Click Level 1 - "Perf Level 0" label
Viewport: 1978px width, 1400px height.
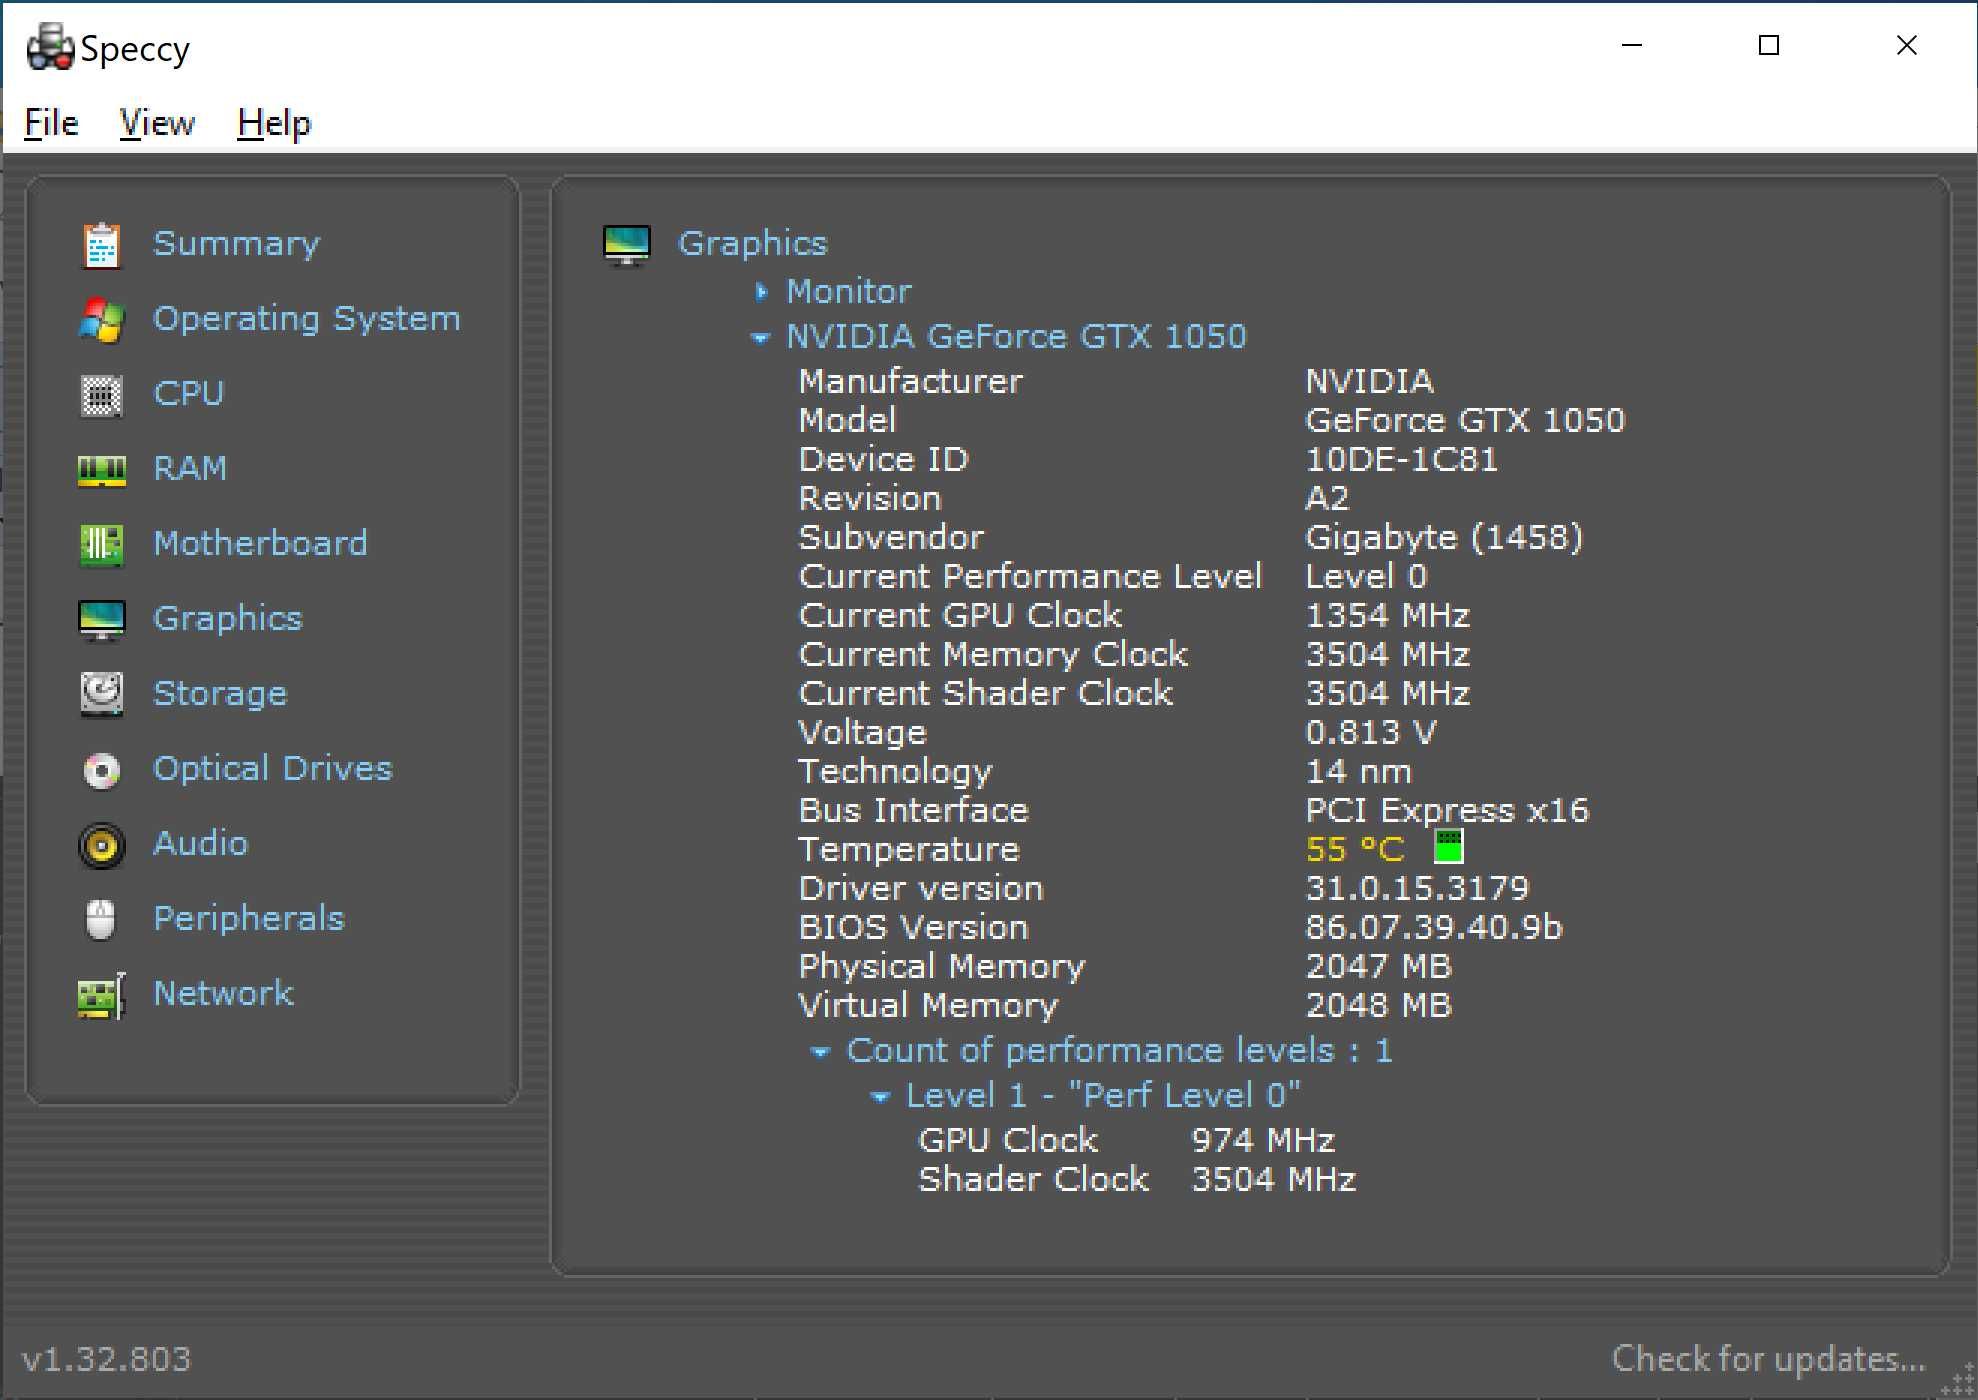point(1103,1096)
